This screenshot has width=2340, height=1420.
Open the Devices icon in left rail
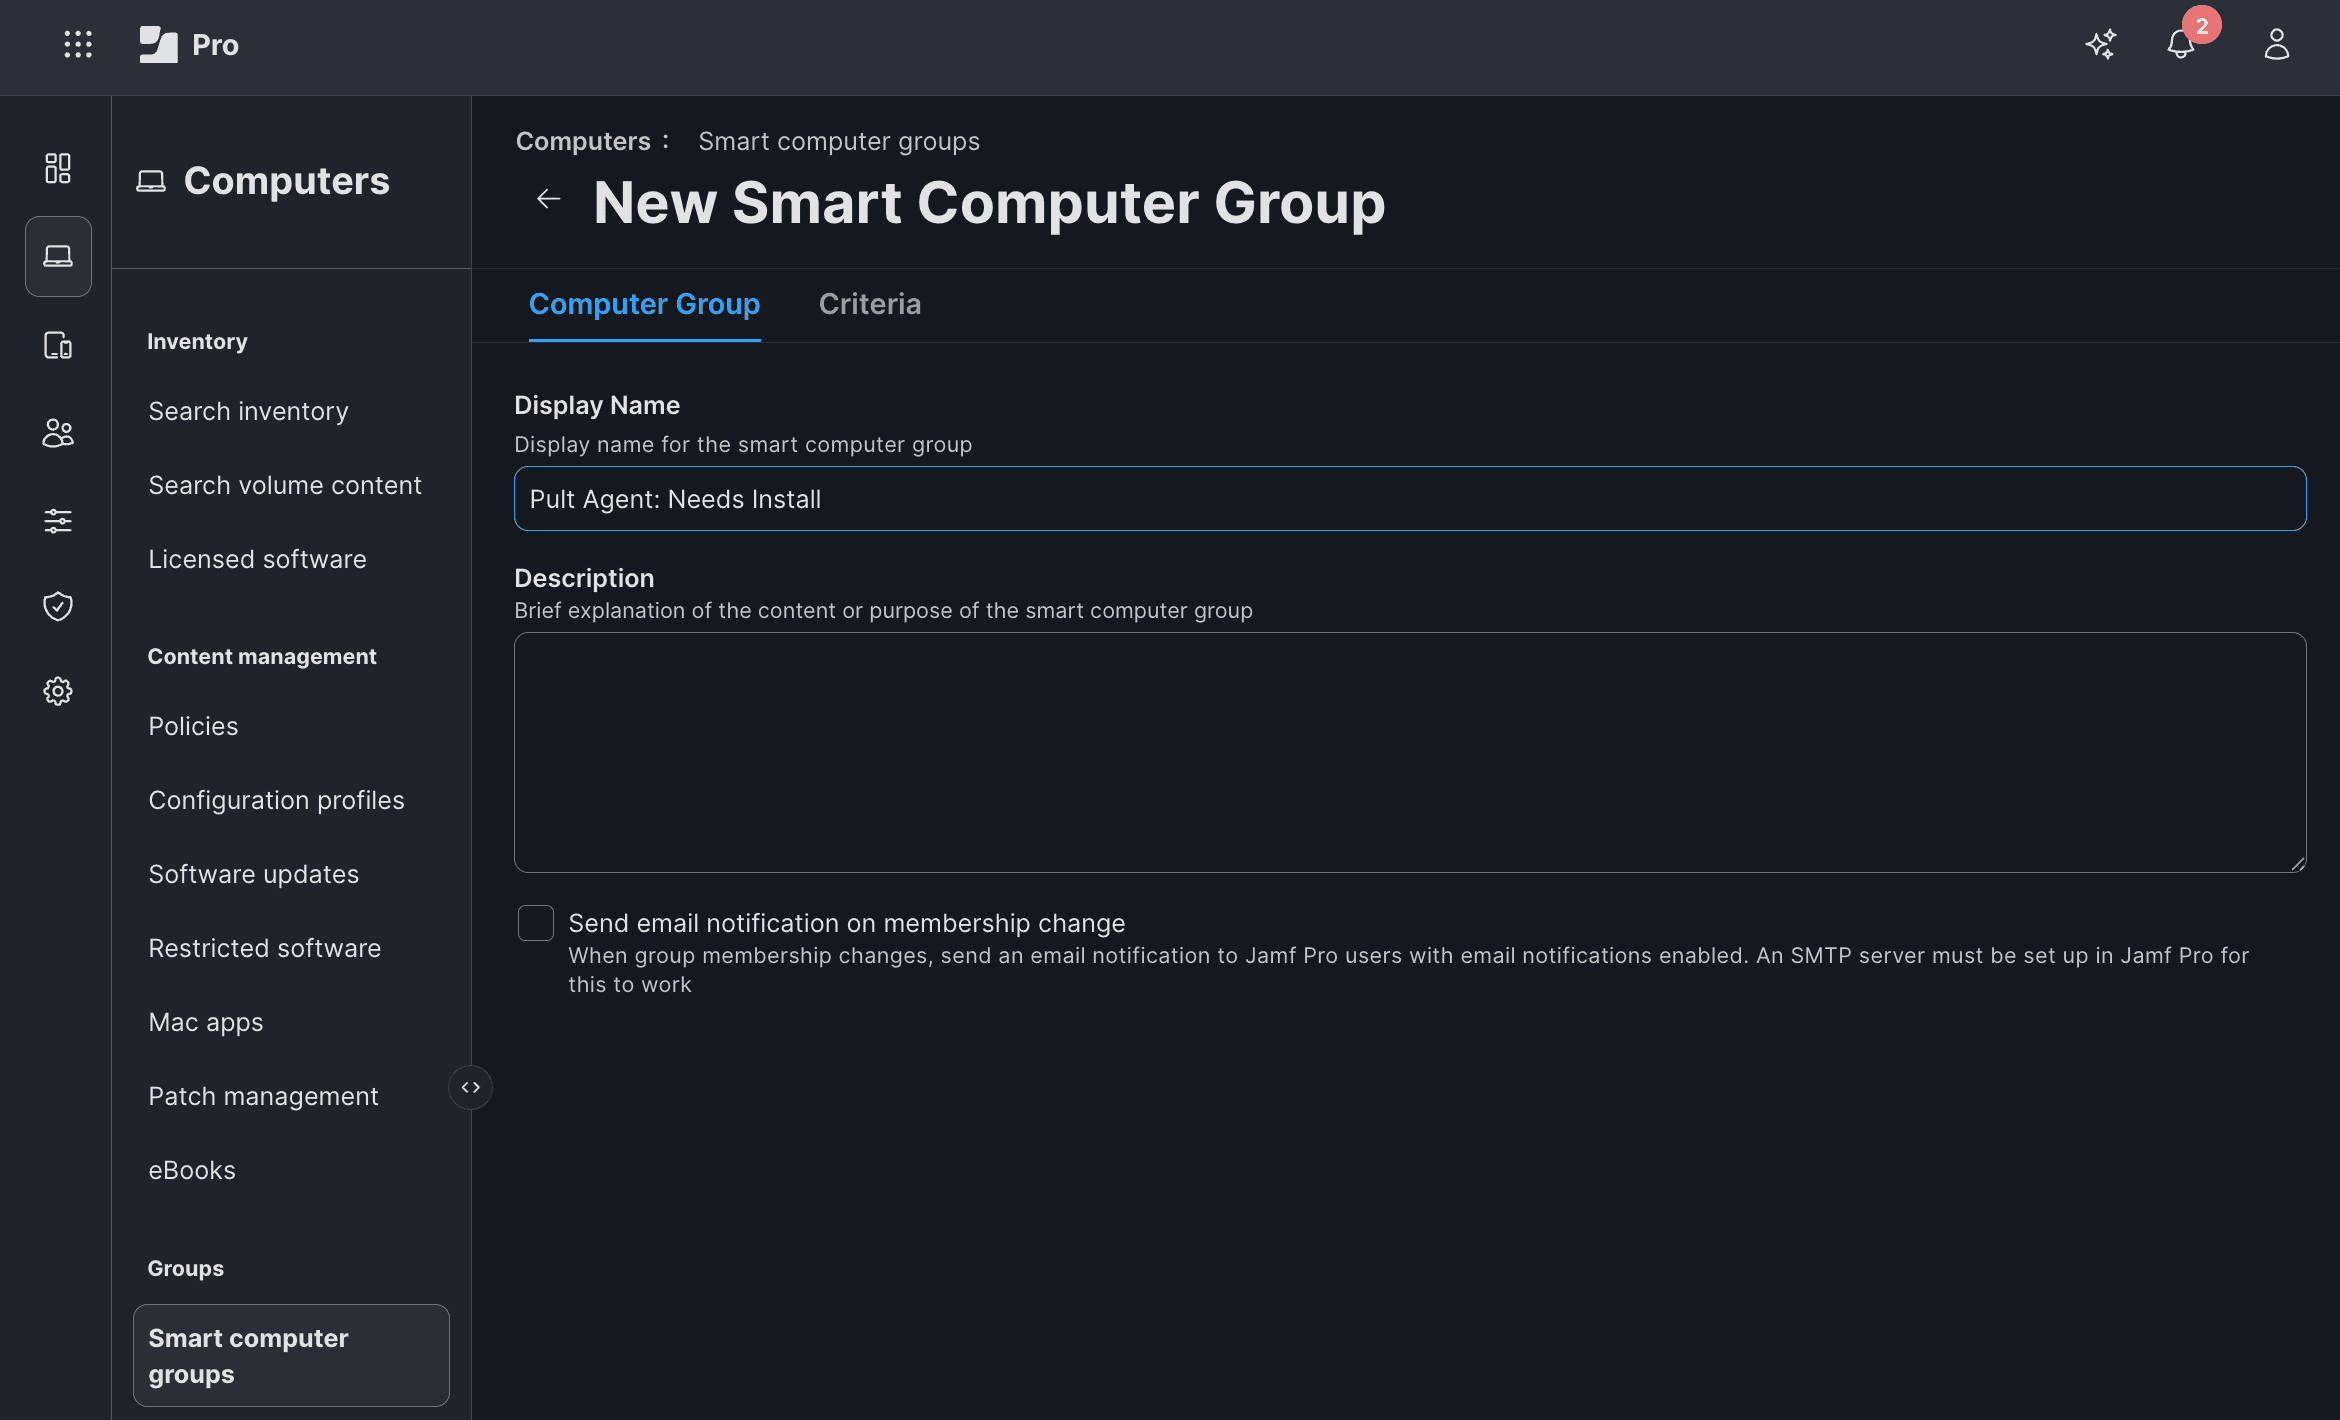tap(58, 345)
